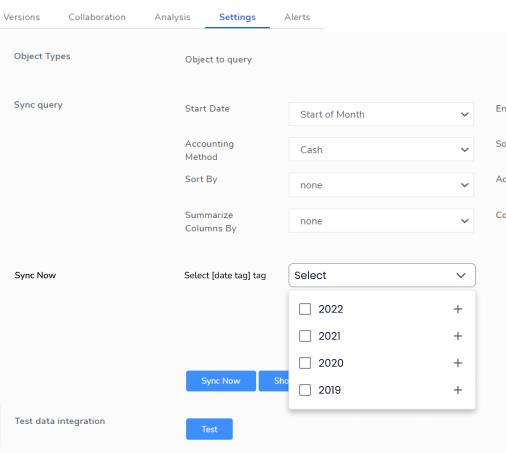Click the Select [date tag] tag label
506x453 pixels.
click(225, 275)
